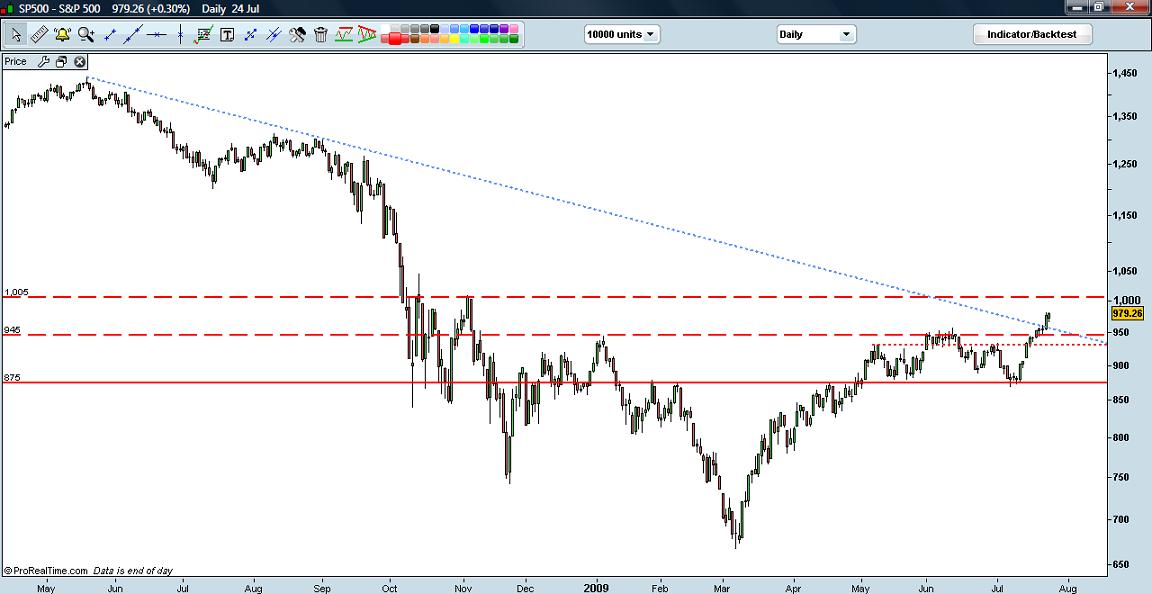The width and height of the screenshot is (1152, 594).
Task: Pick the brown color swatch
Action: click(x=414, y=38)
